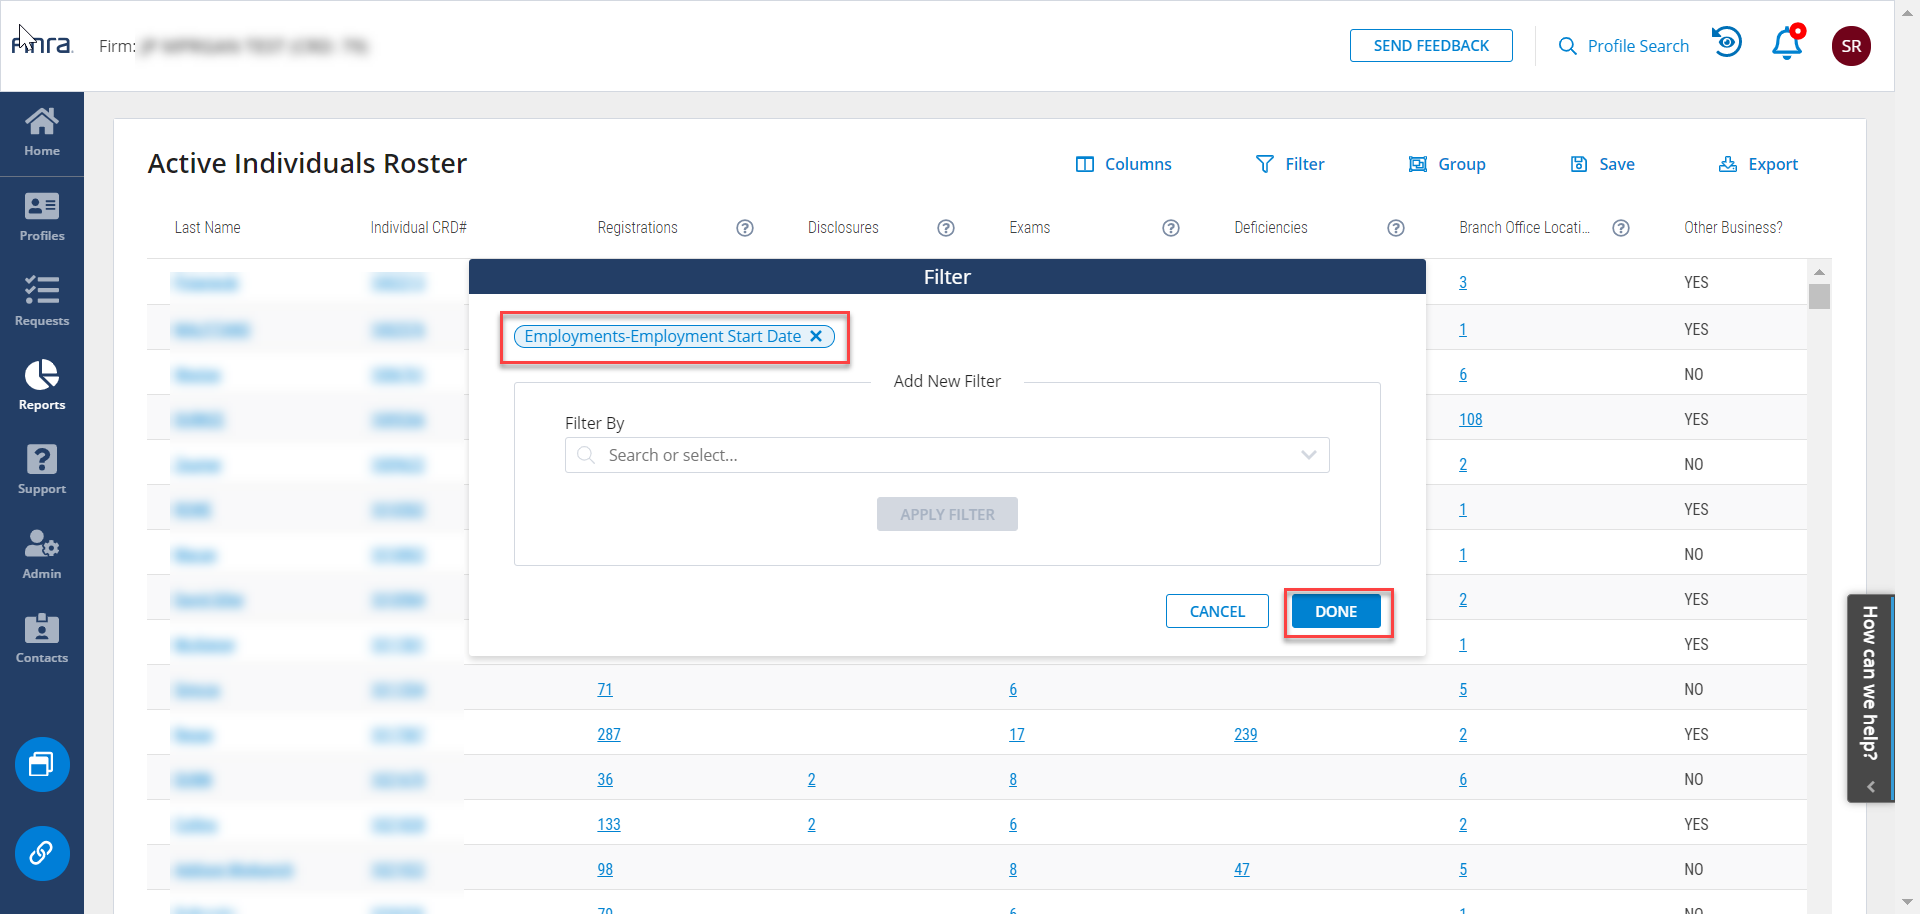The image size is (1920, 914).
Task: Open Profiles in the sidebar
Action: pos(42,217)
